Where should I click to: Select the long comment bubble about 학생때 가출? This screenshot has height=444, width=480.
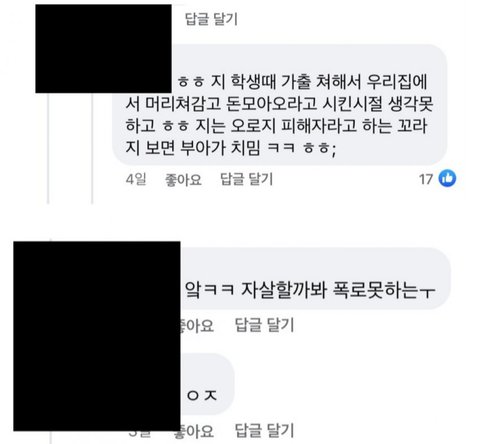(280, 105)
